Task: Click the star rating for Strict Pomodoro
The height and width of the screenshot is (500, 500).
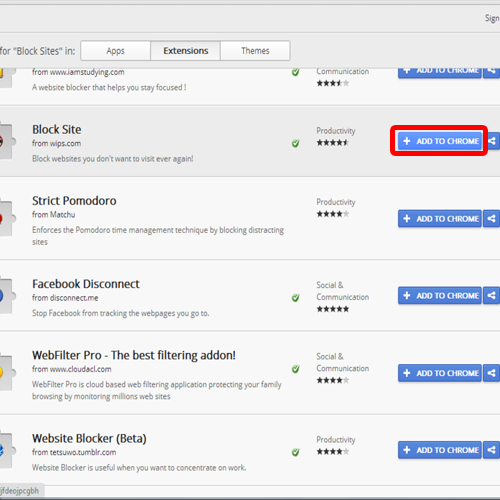Action: (333, 214)
